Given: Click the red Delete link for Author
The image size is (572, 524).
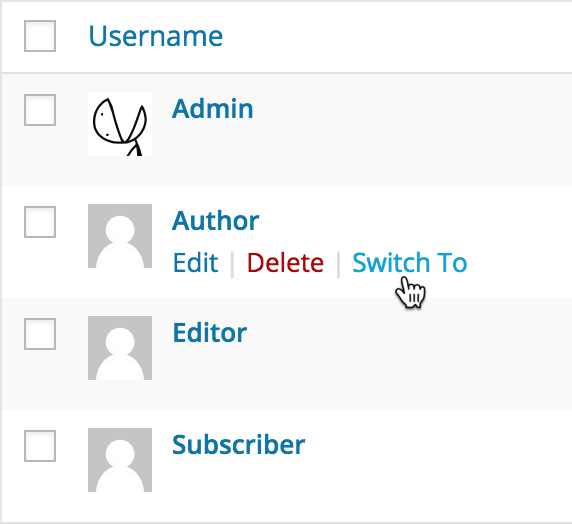Looking at the screenshot, I should (285, 263).
